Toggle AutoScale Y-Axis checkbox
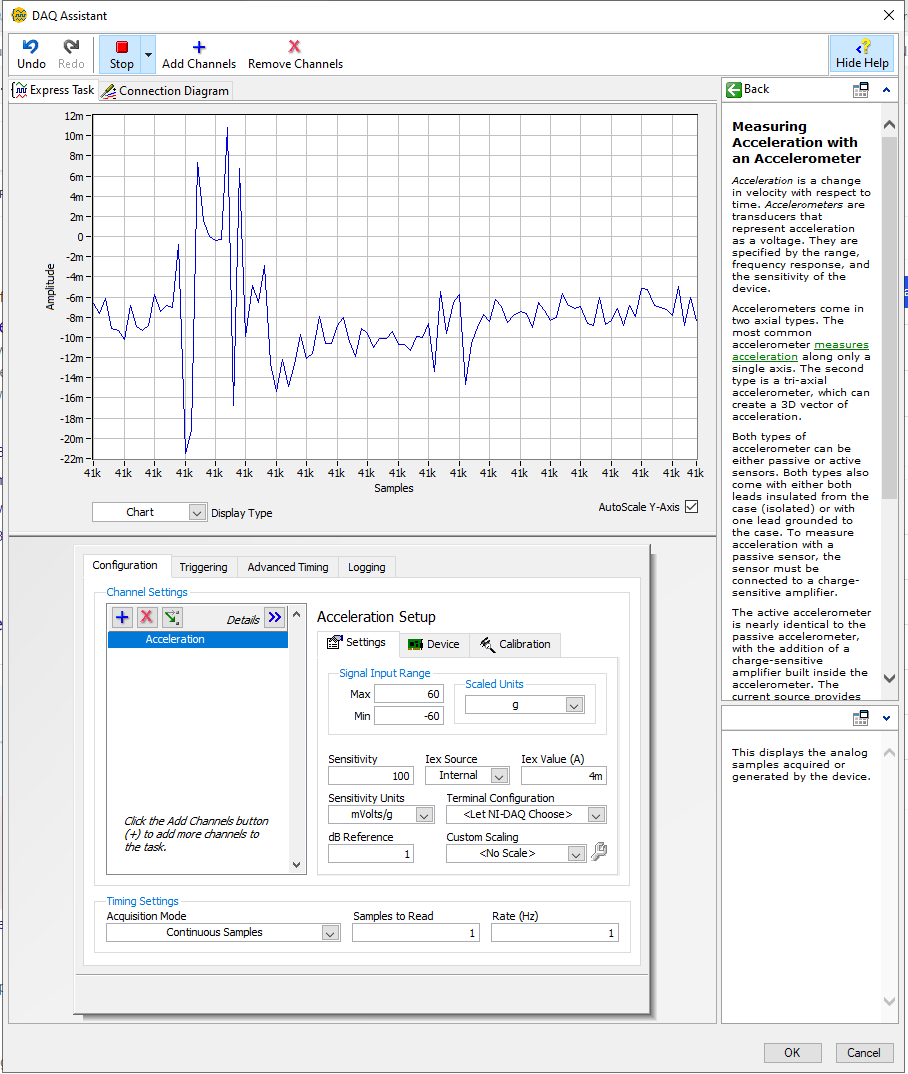Image resolution: width=908 pixels, height=1074 pixels. 692,507
